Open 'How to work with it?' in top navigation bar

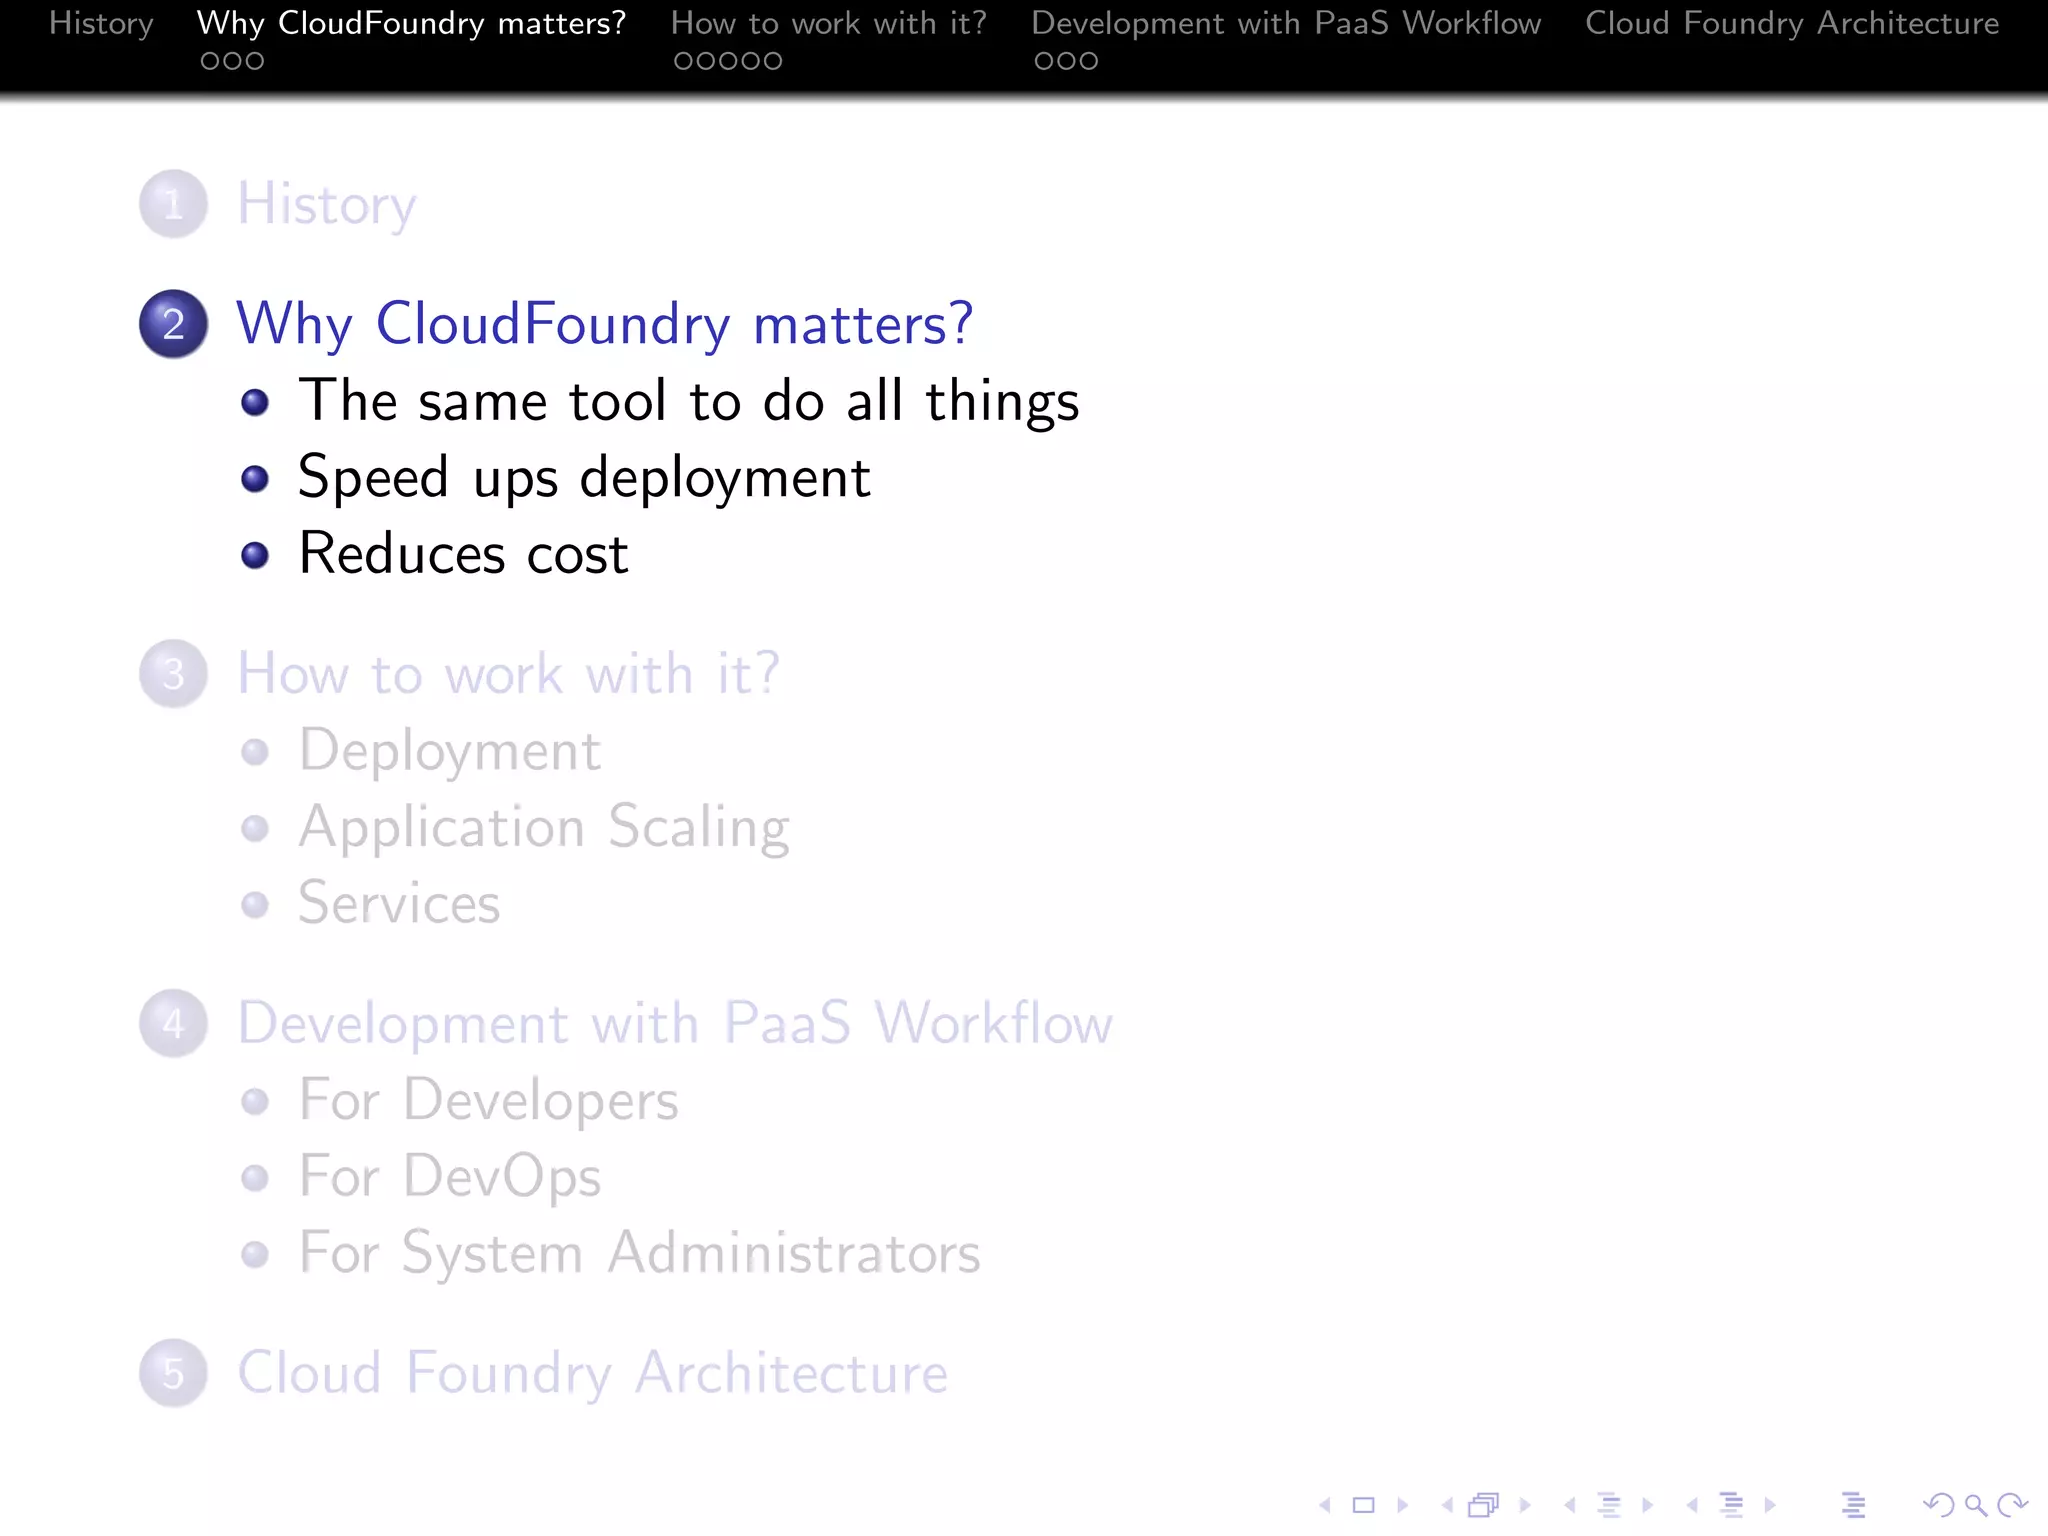tap(829, 23)
